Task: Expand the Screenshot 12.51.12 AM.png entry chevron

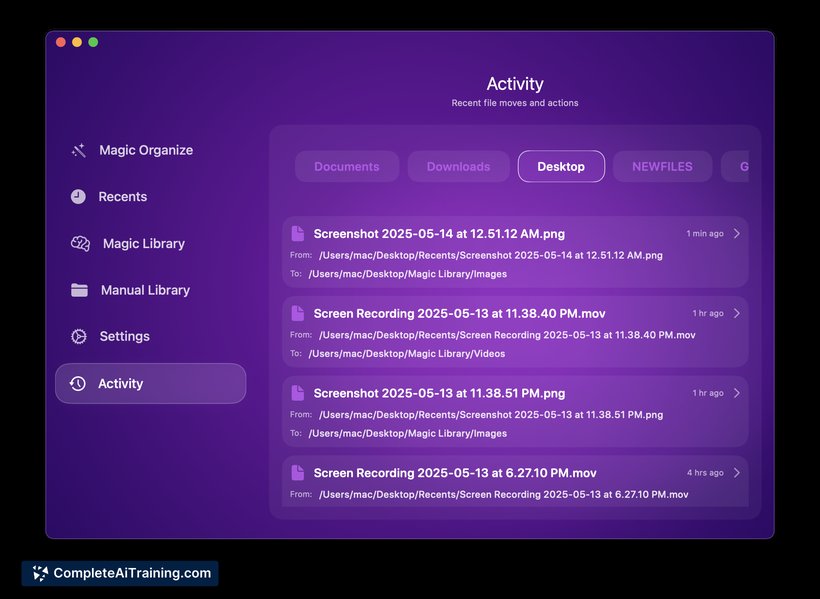Action: click(737, 233)
